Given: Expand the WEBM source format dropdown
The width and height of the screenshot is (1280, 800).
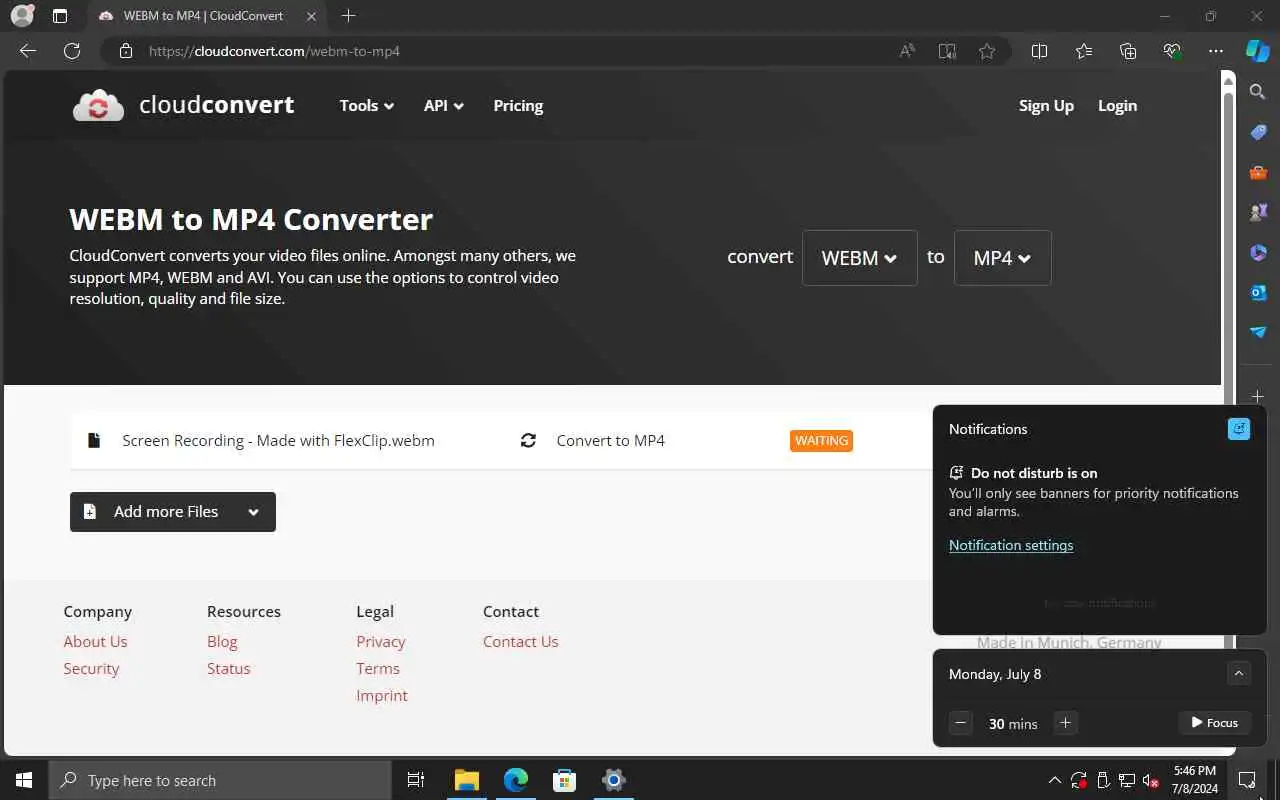Looking at the screenshot, I should pos(859,258).
